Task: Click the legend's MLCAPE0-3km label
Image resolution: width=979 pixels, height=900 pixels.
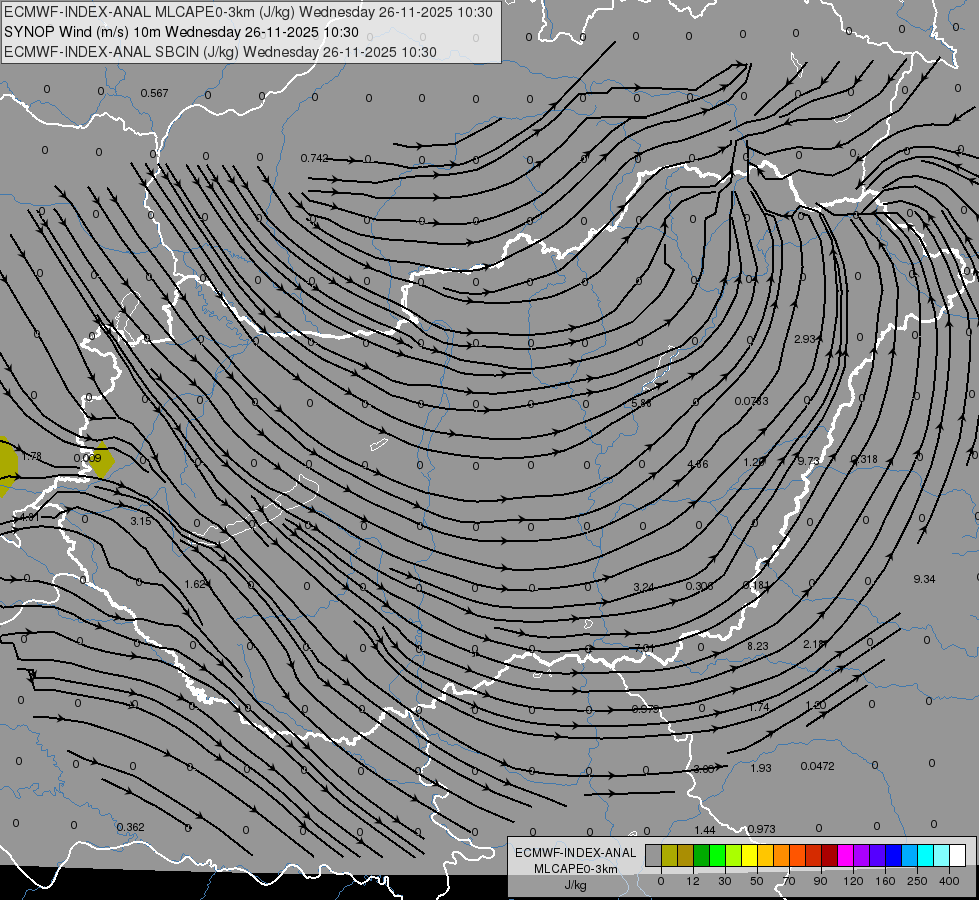Action: (x=576, y=869)
